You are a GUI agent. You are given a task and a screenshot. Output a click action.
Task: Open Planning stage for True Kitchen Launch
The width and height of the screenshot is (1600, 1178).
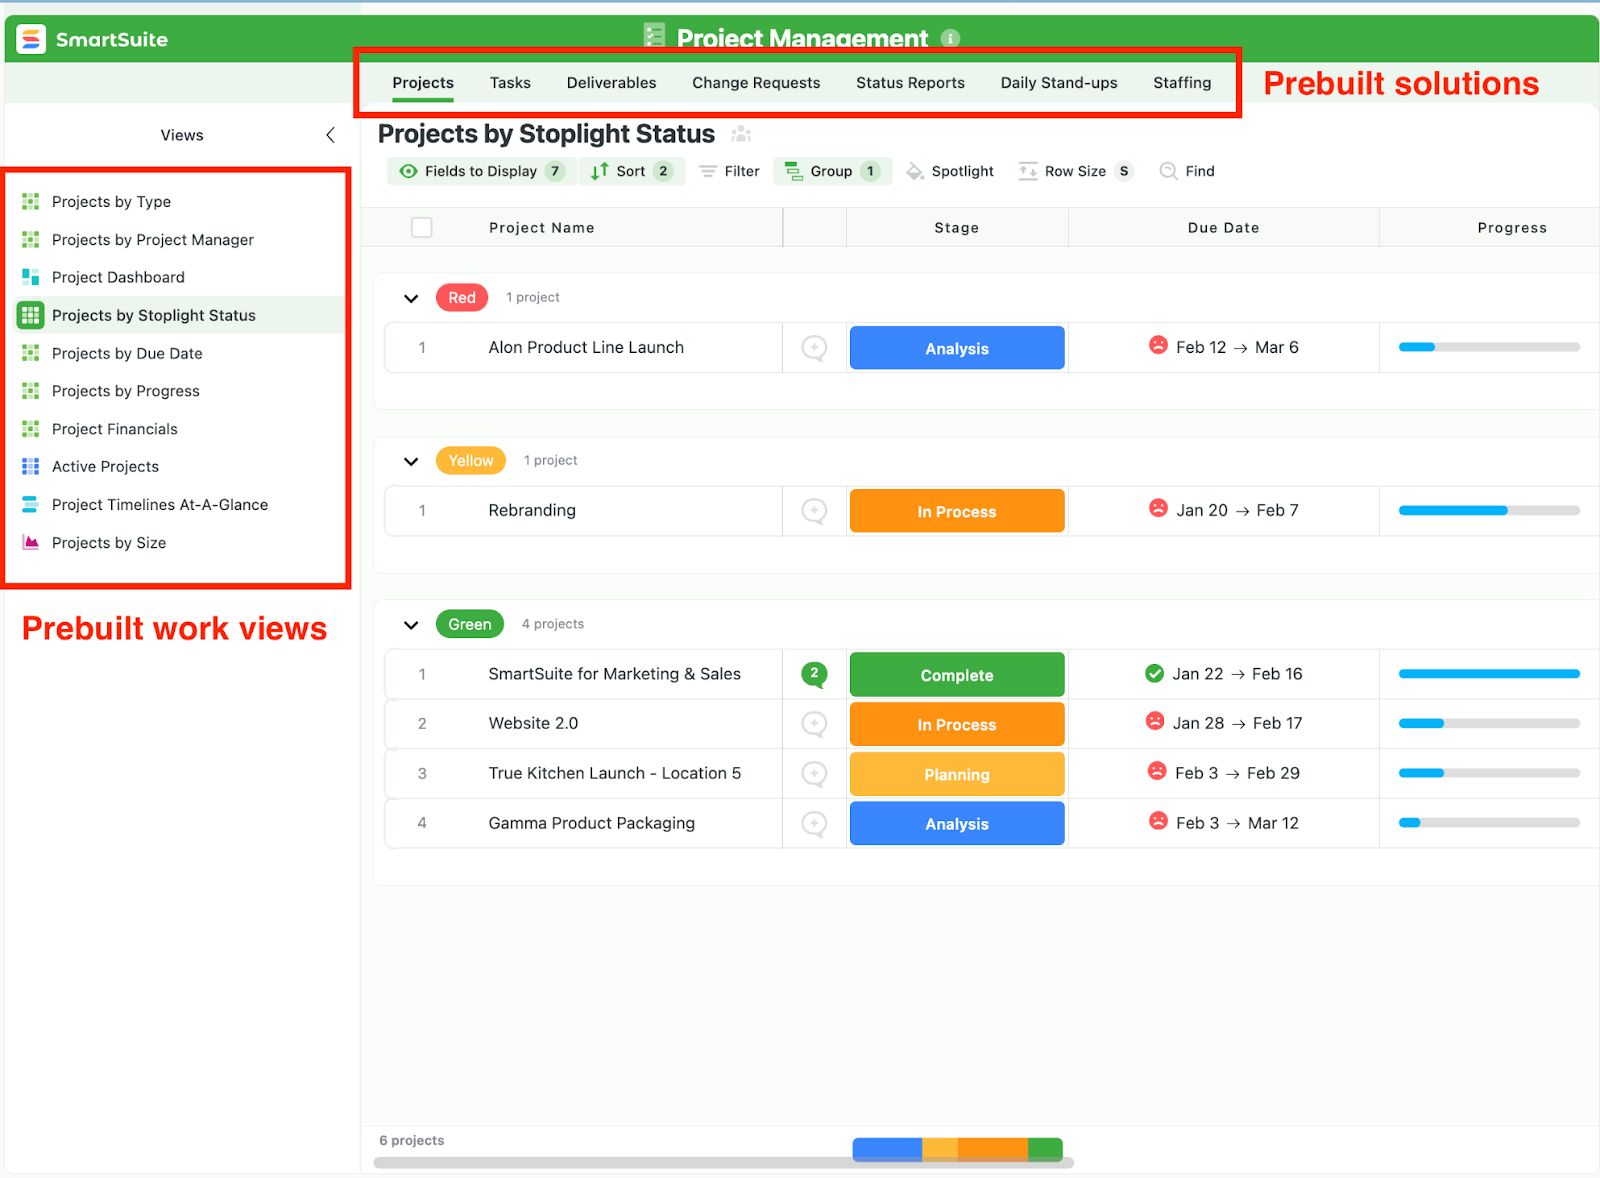[x=957, y=774]
